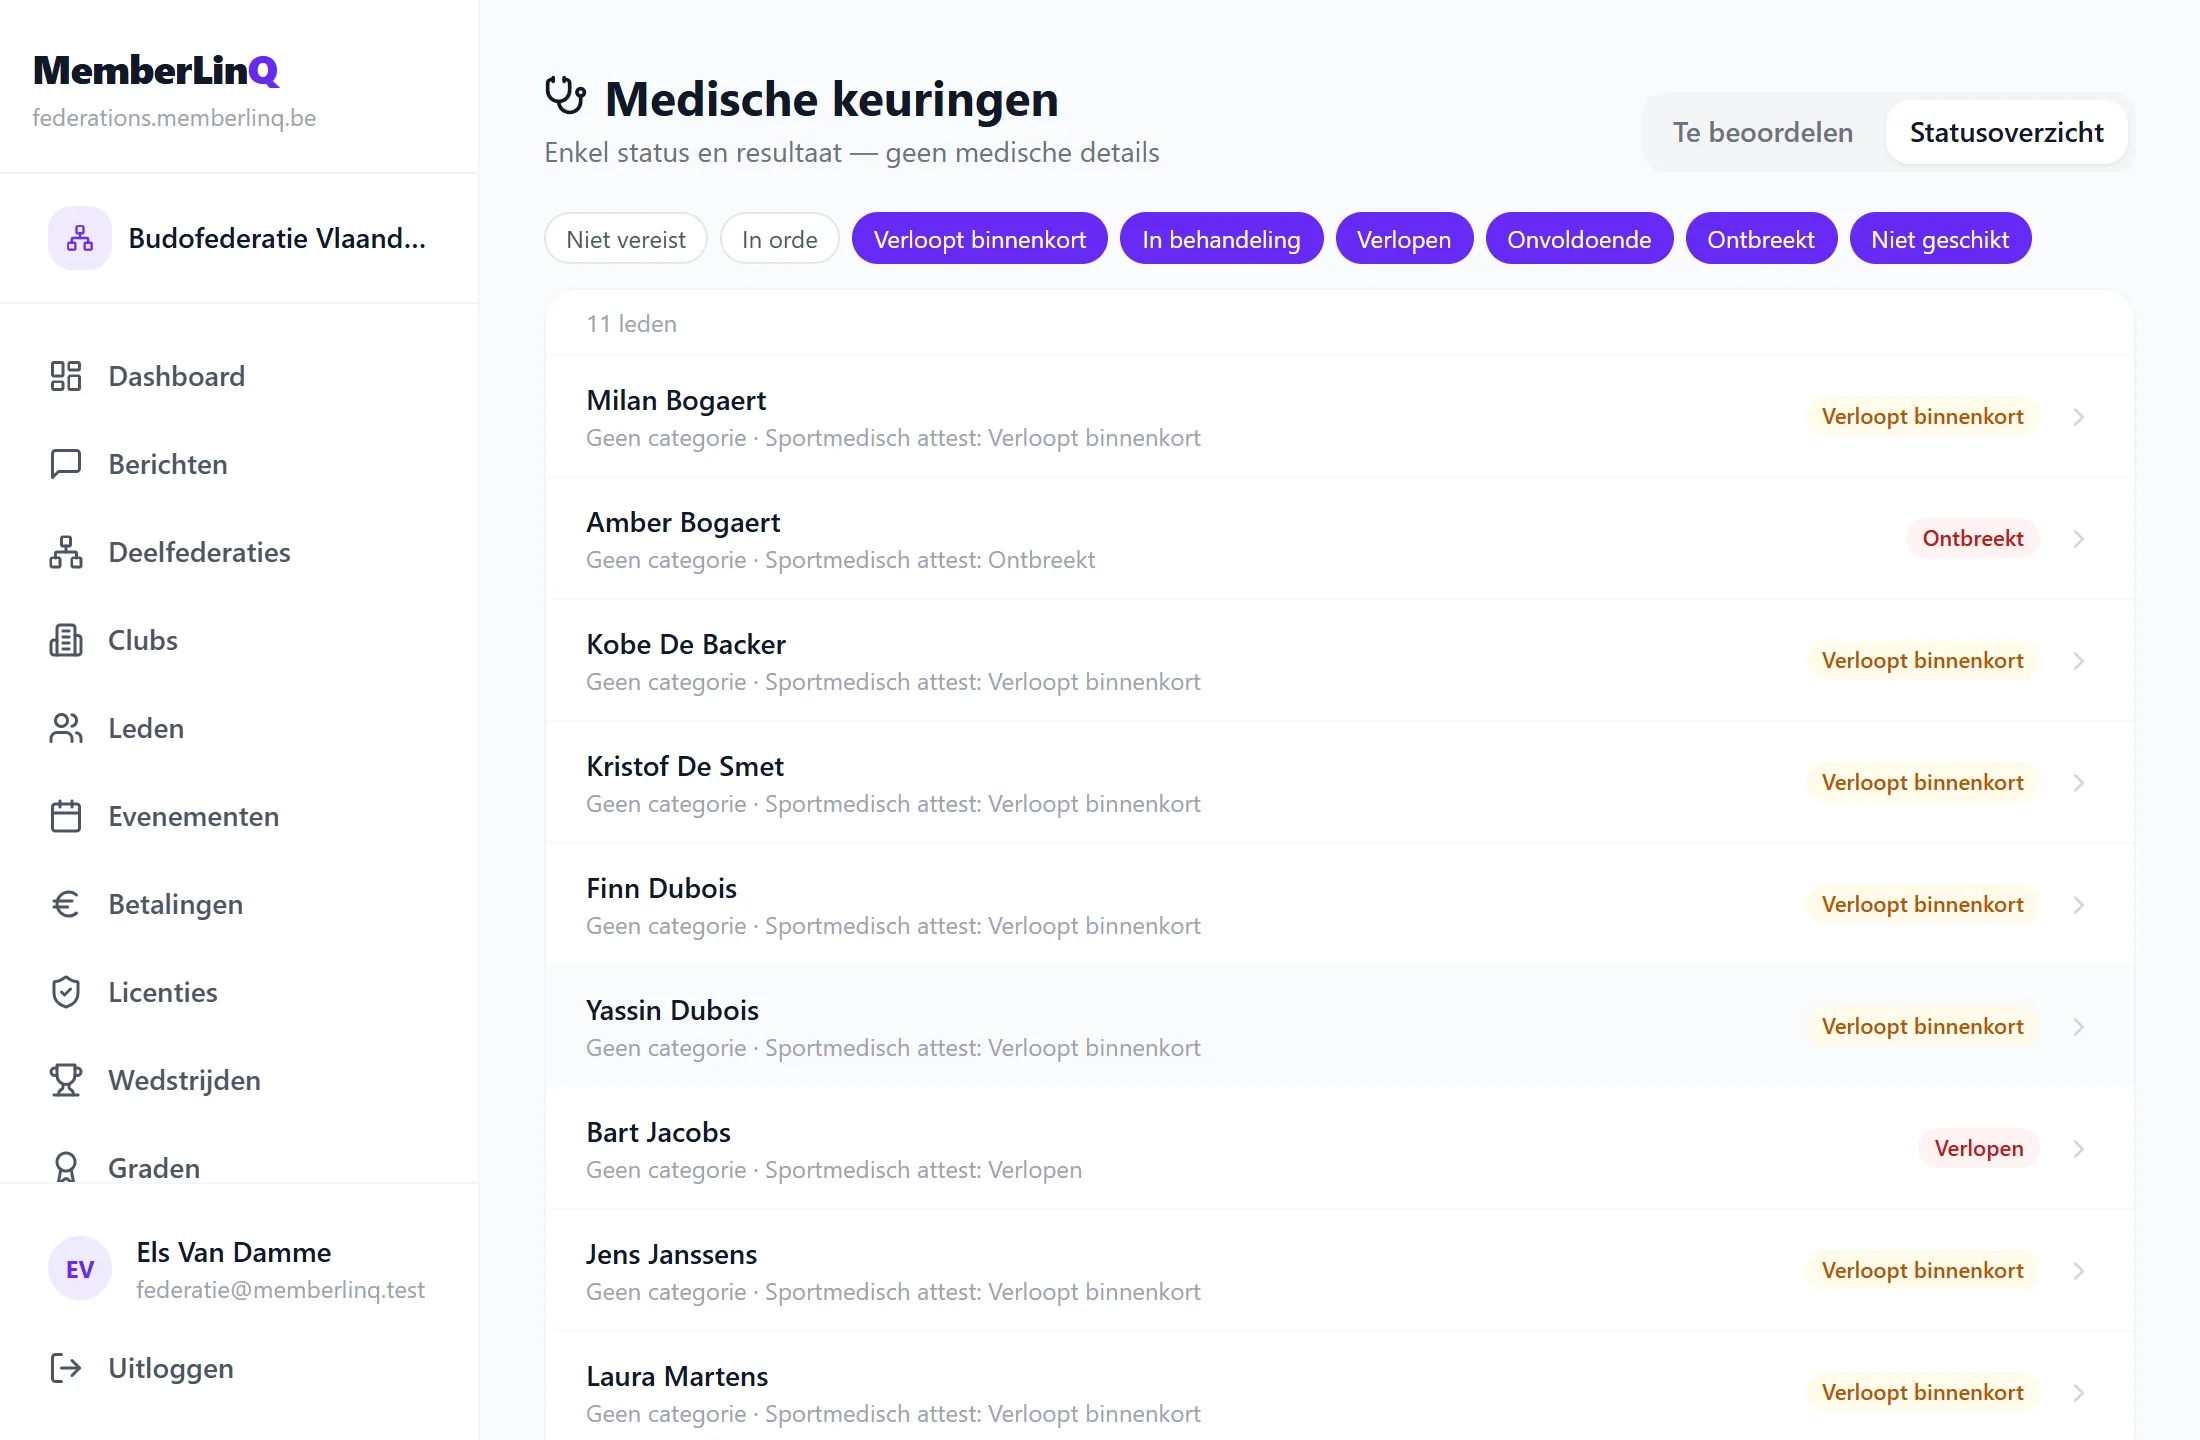Click the EV user avatar
The height and width of the screenshot is (1440, 2200).
[x=80, y=1269]
